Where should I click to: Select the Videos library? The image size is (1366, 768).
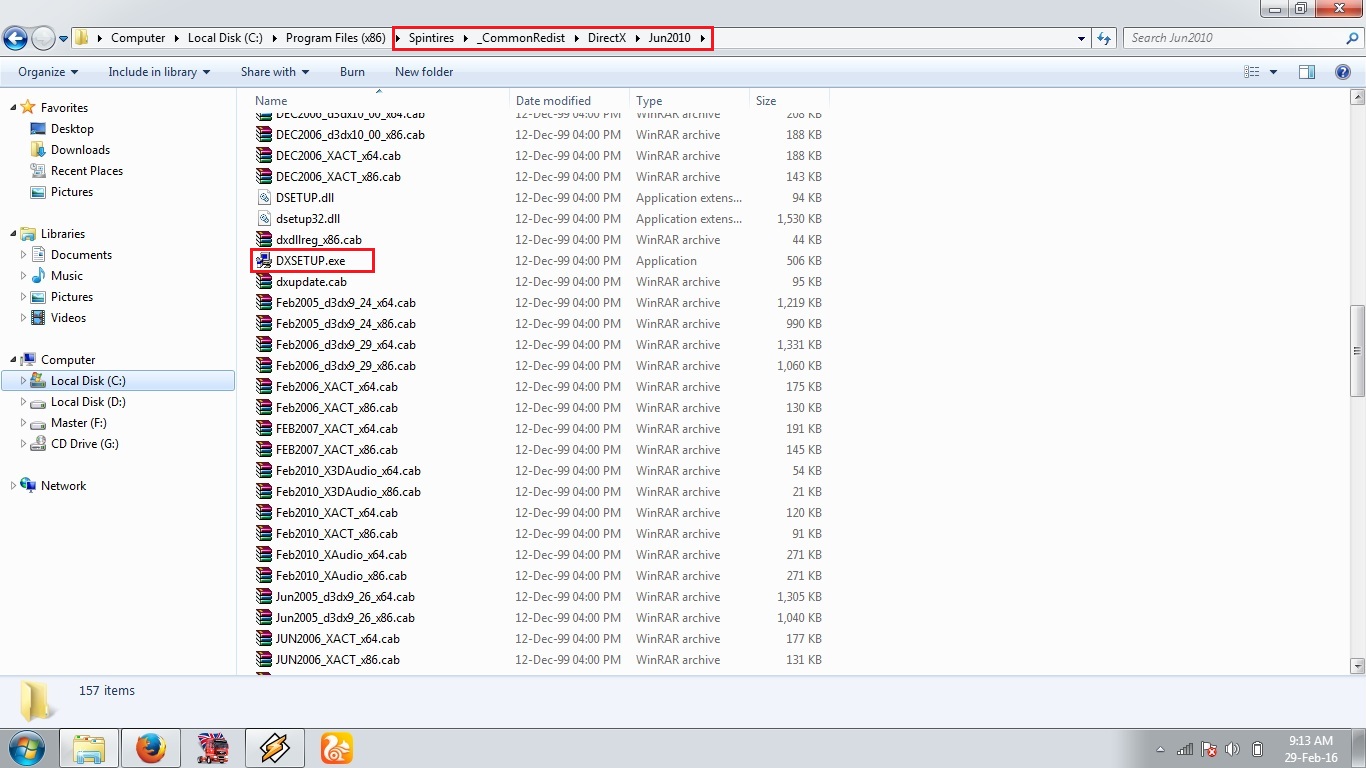[x=68, y=318]
